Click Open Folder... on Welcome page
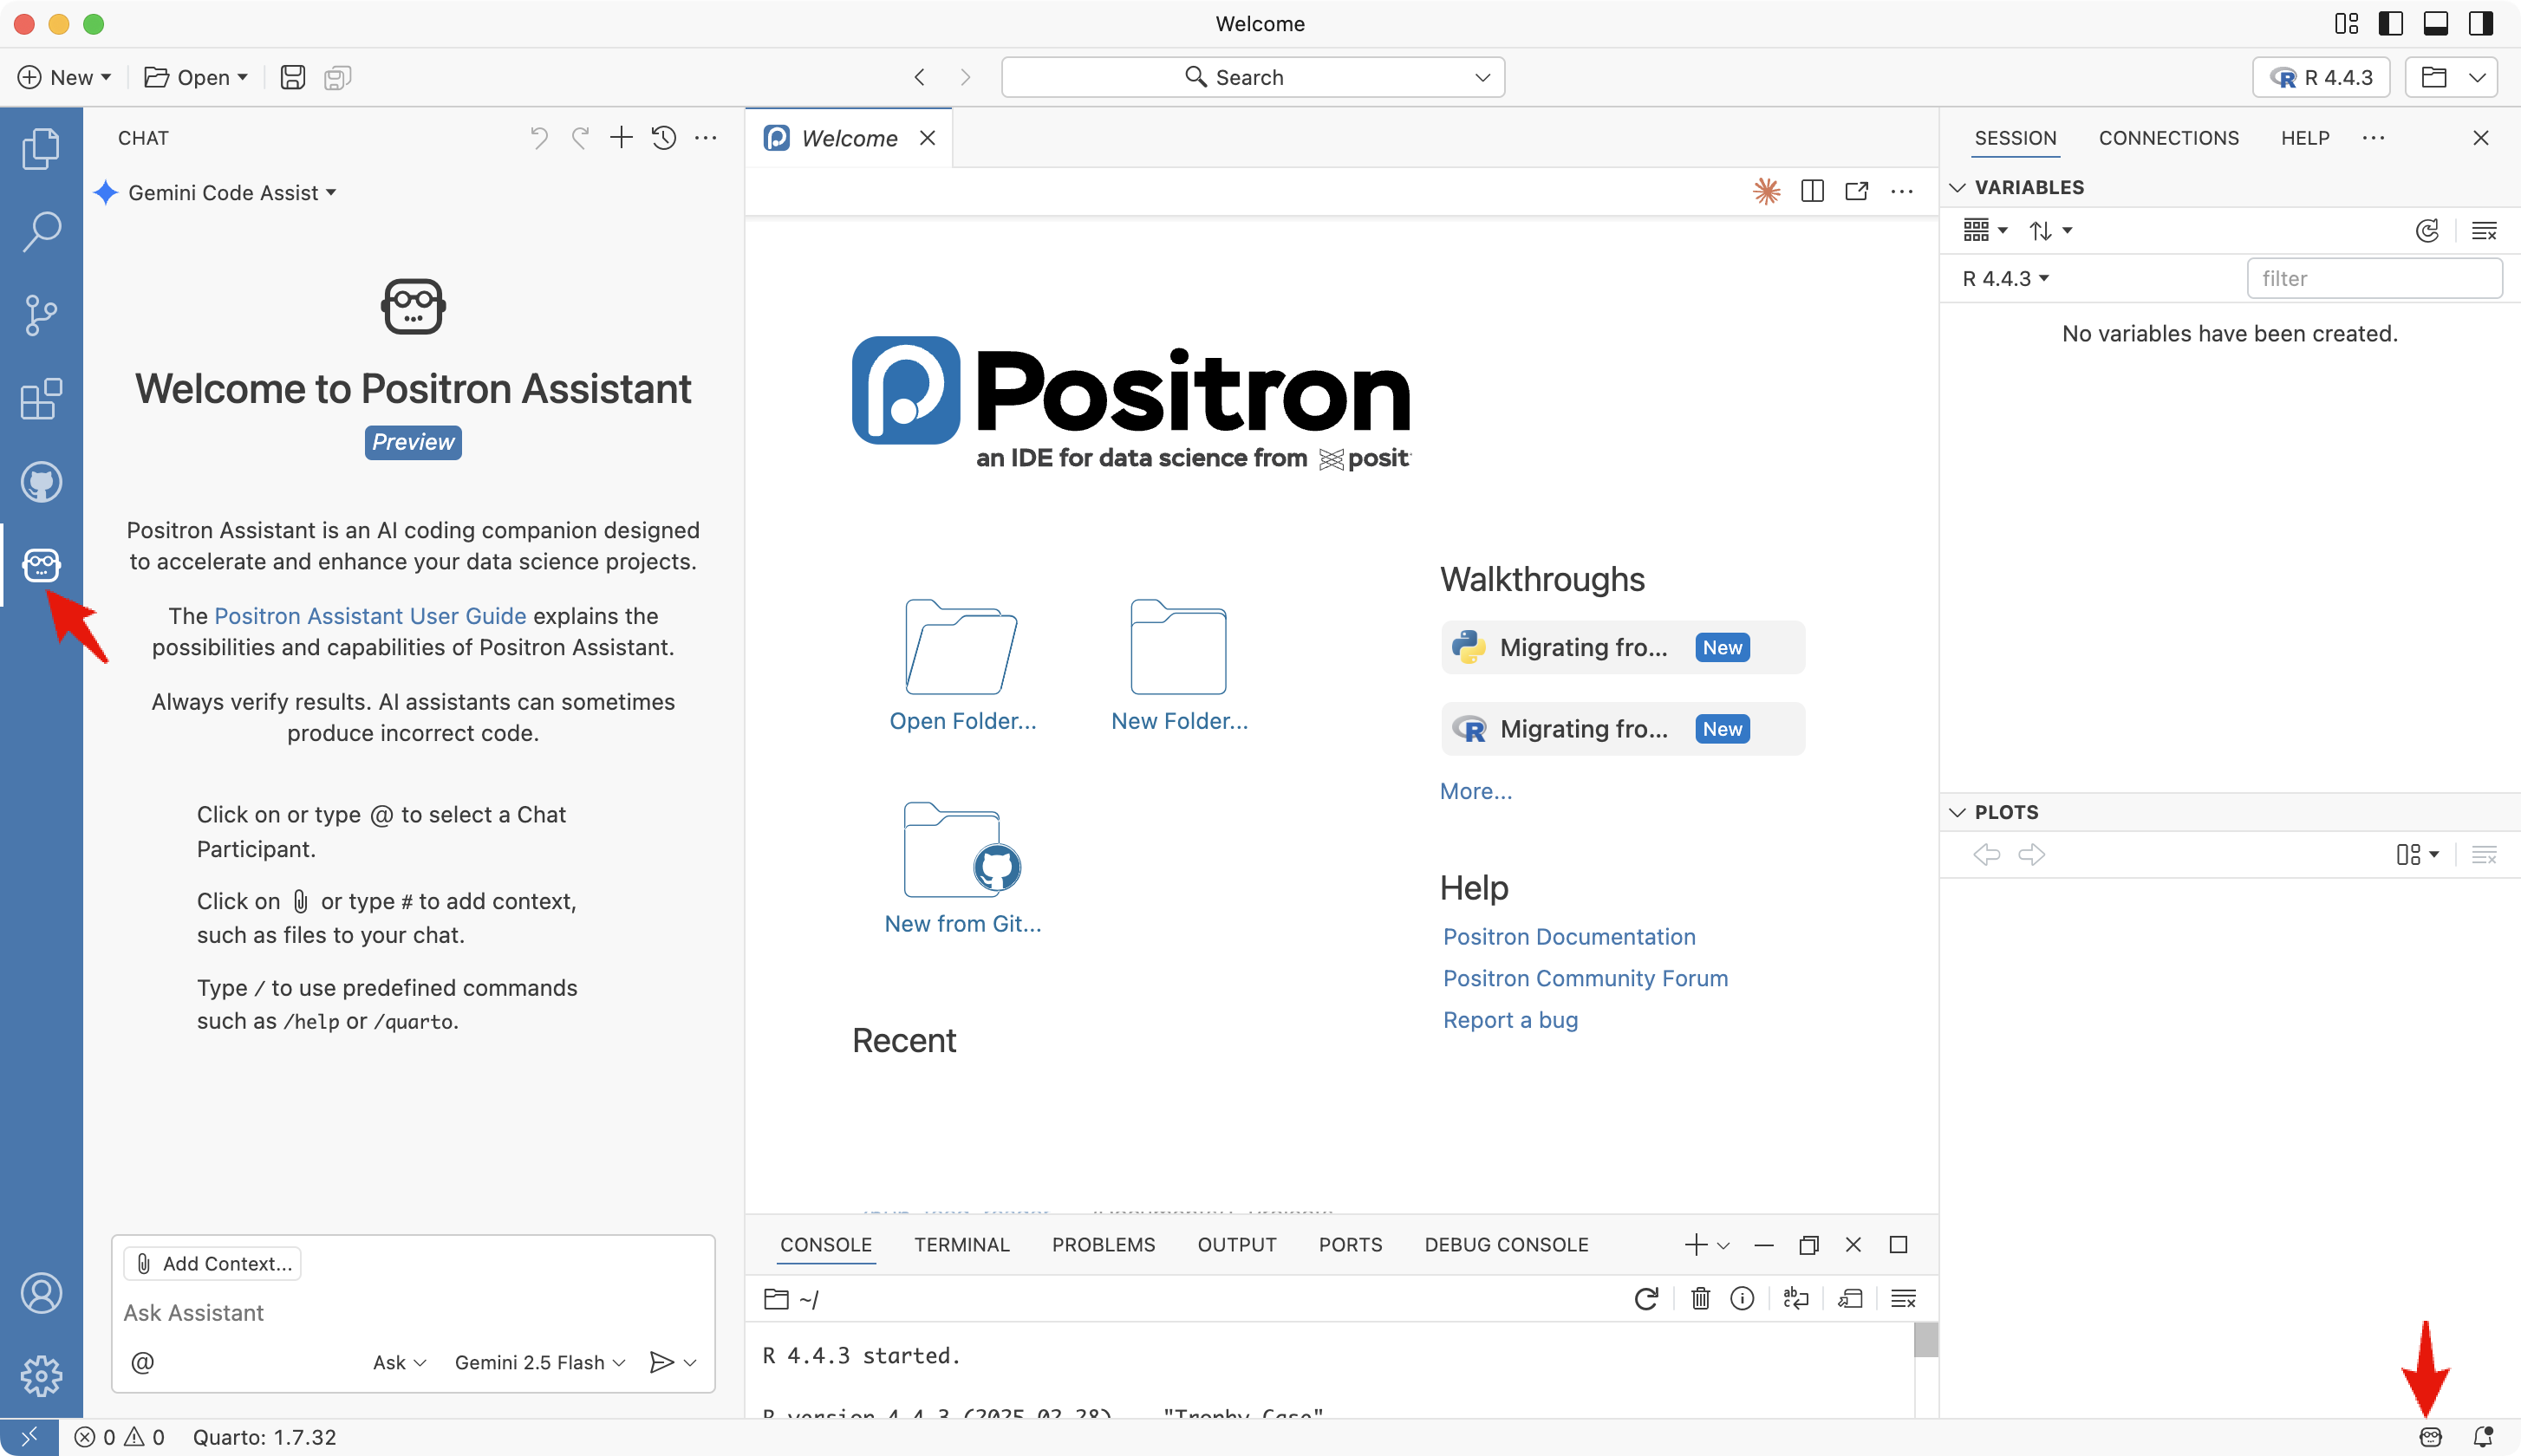 click(962, 665)
